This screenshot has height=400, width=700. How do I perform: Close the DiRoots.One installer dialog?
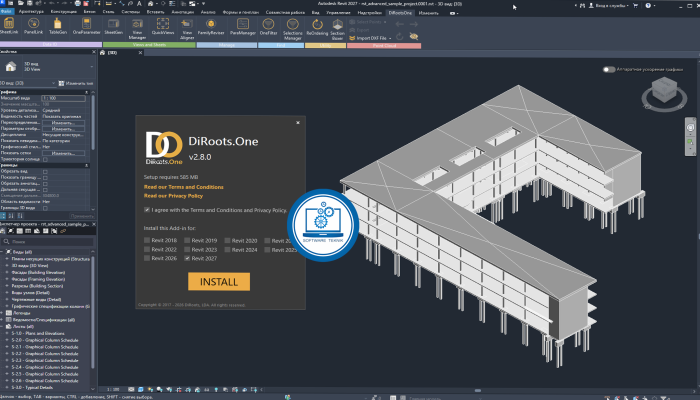[298, 122]
